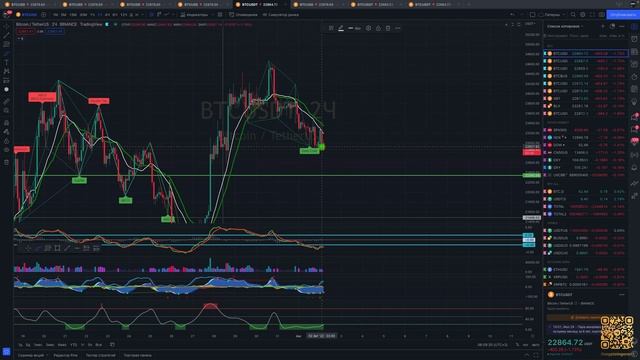Open more options in floating drawing toolbar
Viewport: 640px width, 360px height.
click(398, 28)
